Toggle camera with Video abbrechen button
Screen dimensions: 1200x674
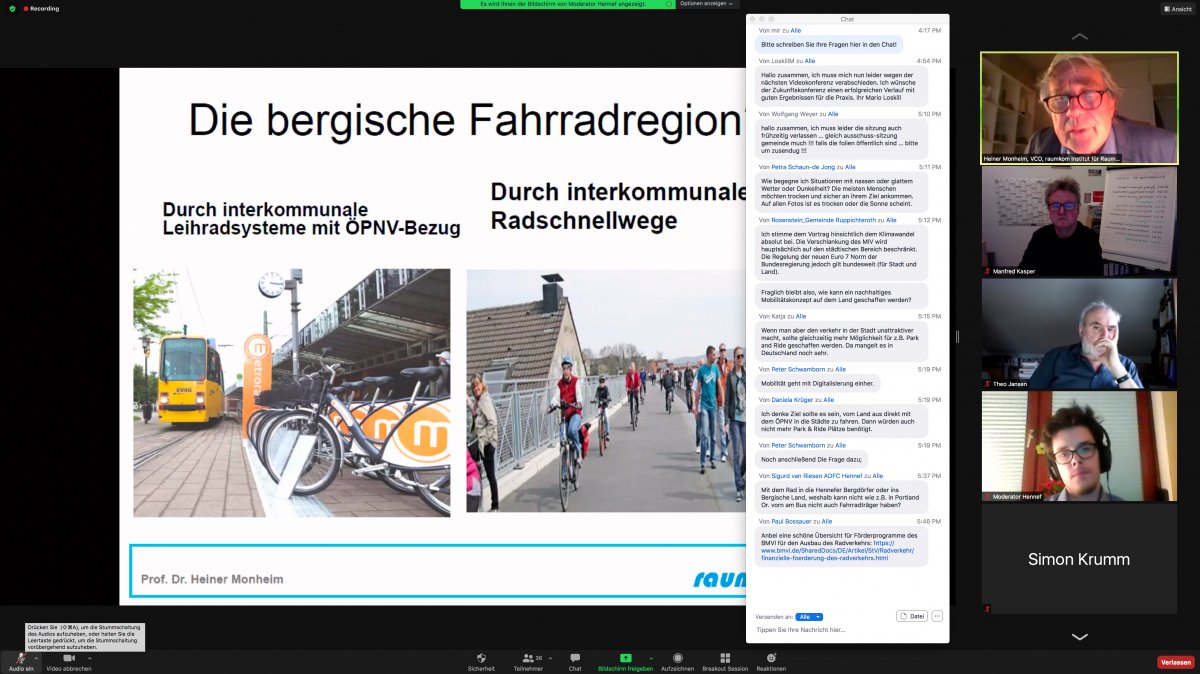69,658
